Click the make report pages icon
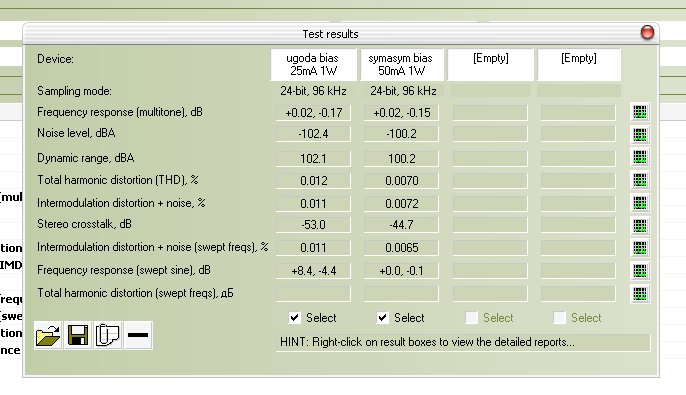The height and width of the screenshot is (395, 686). click(x=108, y=336)
